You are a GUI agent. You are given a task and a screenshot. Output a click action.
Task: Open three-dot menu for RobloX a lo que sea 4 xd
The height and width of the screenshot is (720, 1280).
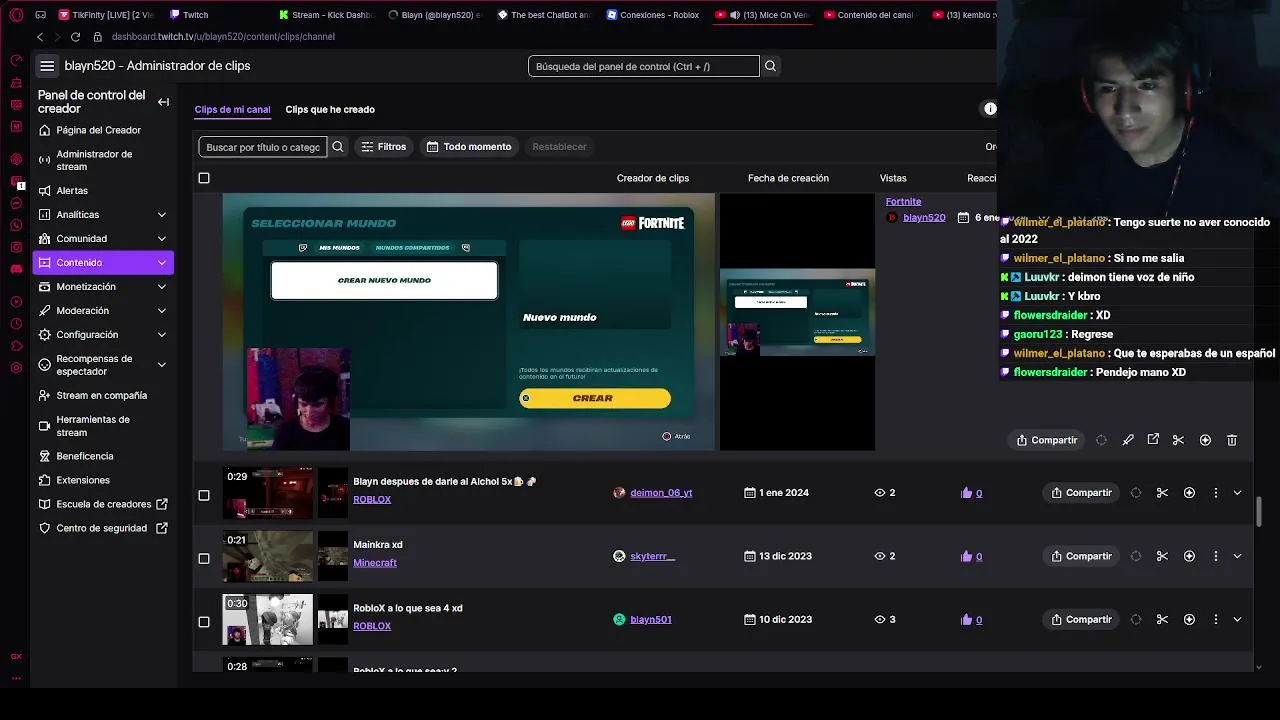[1215, 619]
